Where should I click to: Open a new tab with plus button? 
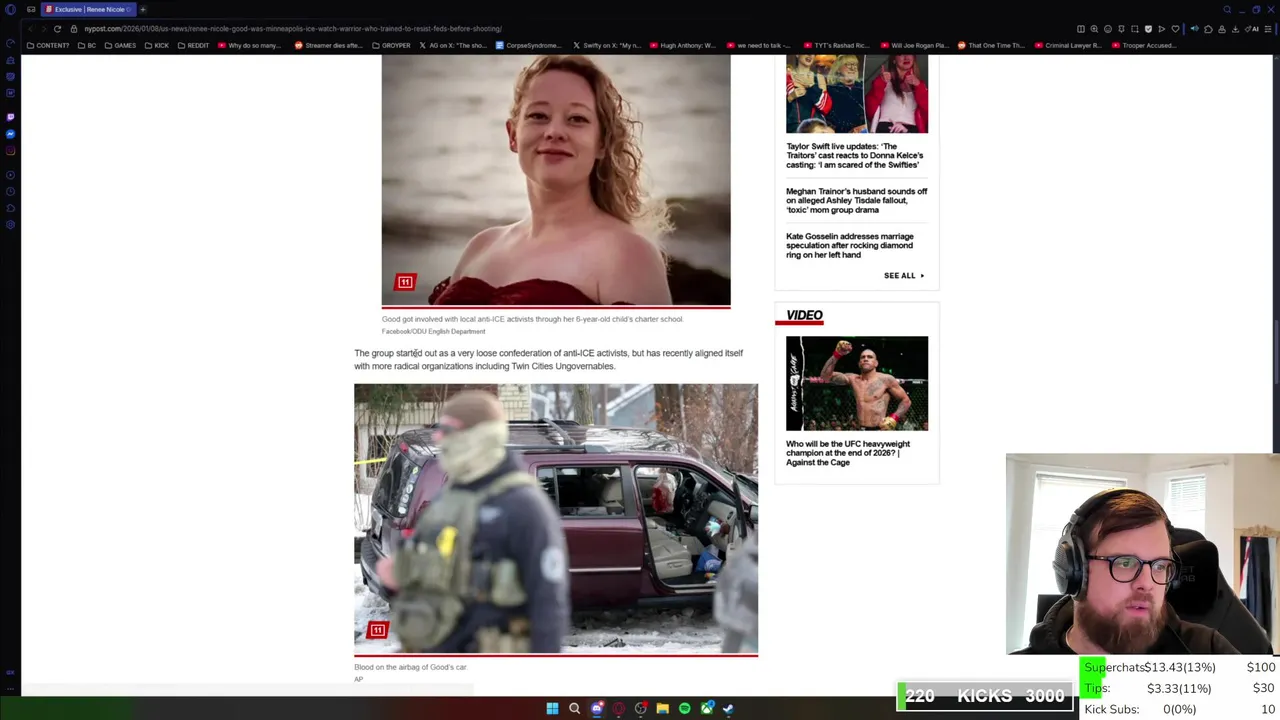tap(143, 9)
